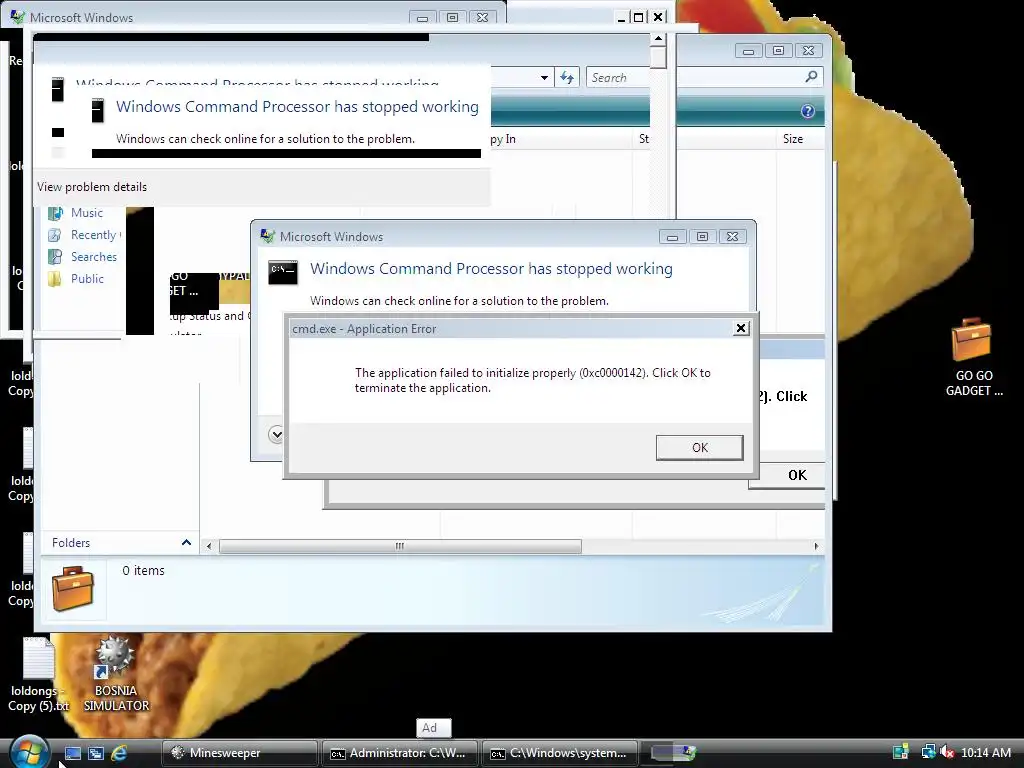Click View problem details in top dialog
1024x768 pixels.
pyautogui.click(x=92, y=187)
